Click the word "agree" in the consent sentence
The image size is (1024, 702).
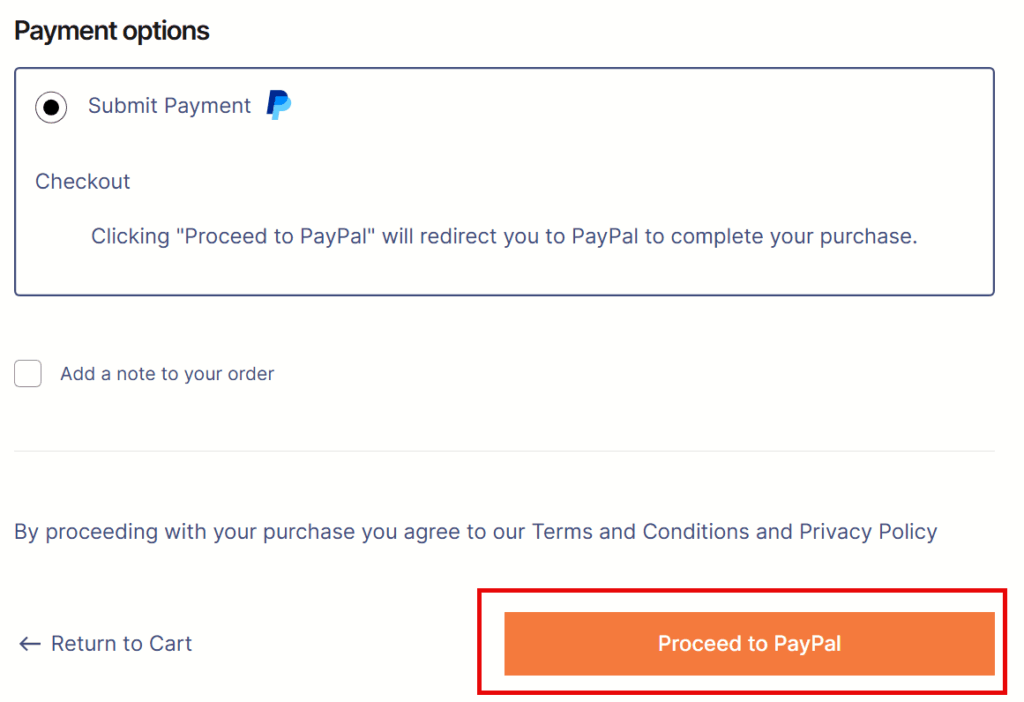coord(432,533)
